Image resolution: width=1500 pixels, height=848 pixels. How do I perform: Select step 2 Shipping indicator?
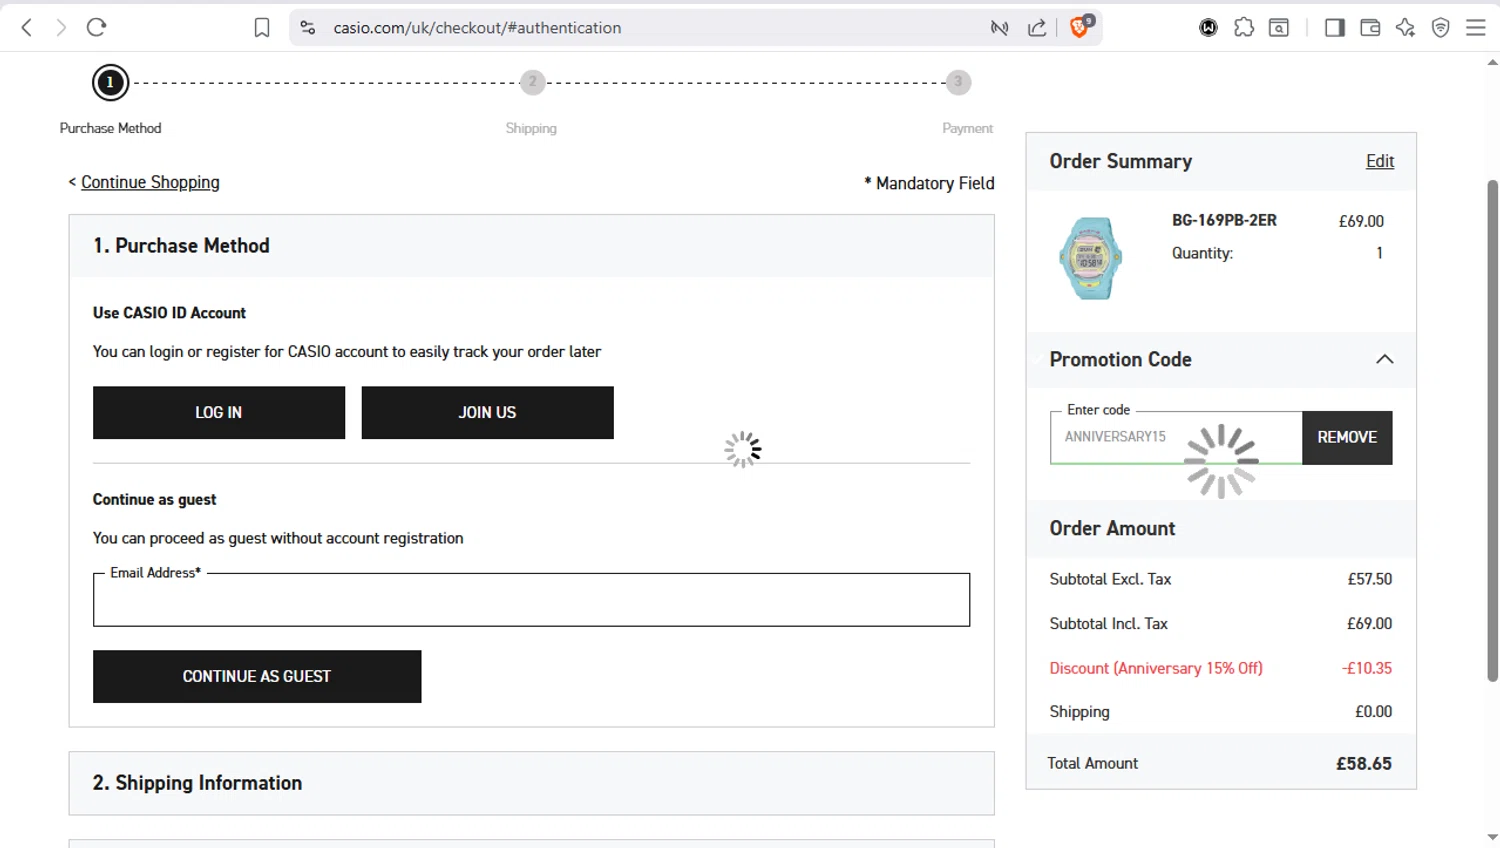click(533, 82)
